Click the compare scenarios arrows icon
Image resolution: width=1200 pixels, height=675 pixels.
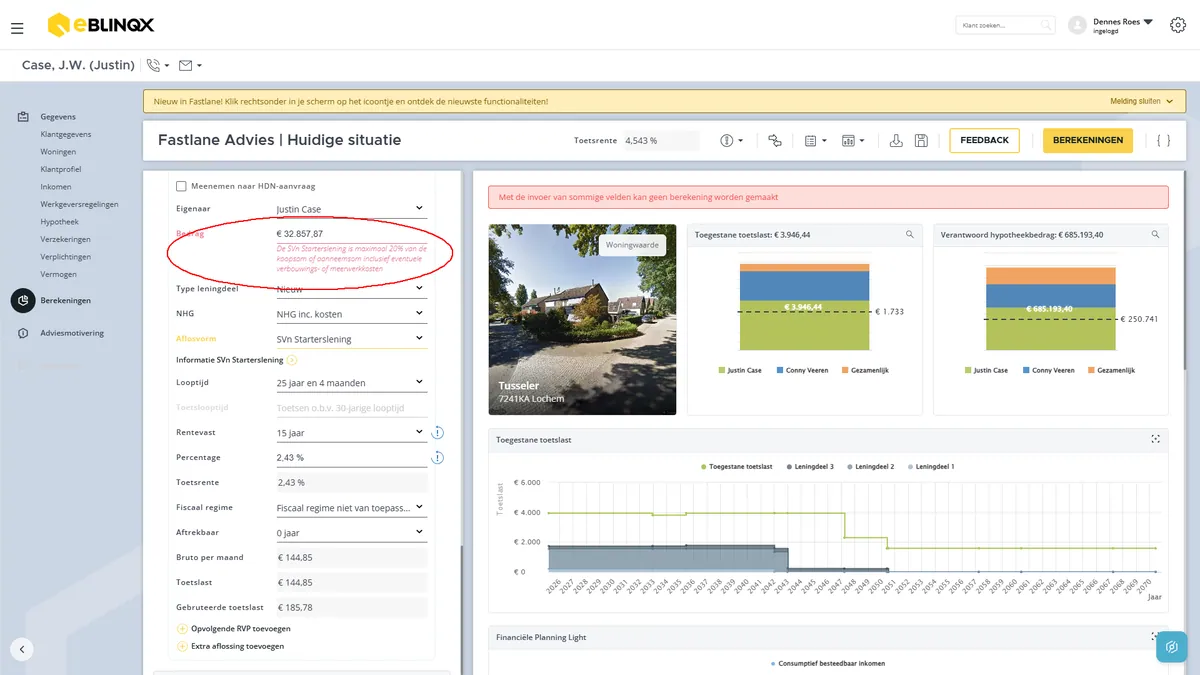(x=775, y=141)
